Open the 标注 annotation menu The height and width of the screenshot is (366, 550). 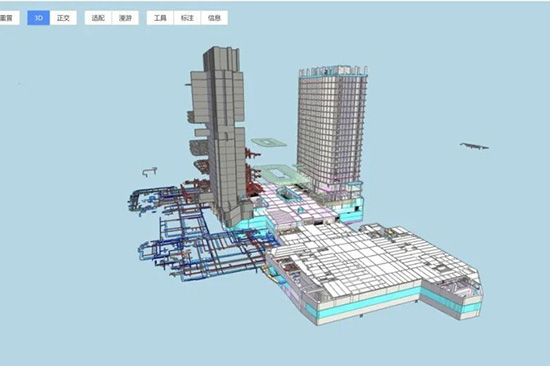pos(187,18)
